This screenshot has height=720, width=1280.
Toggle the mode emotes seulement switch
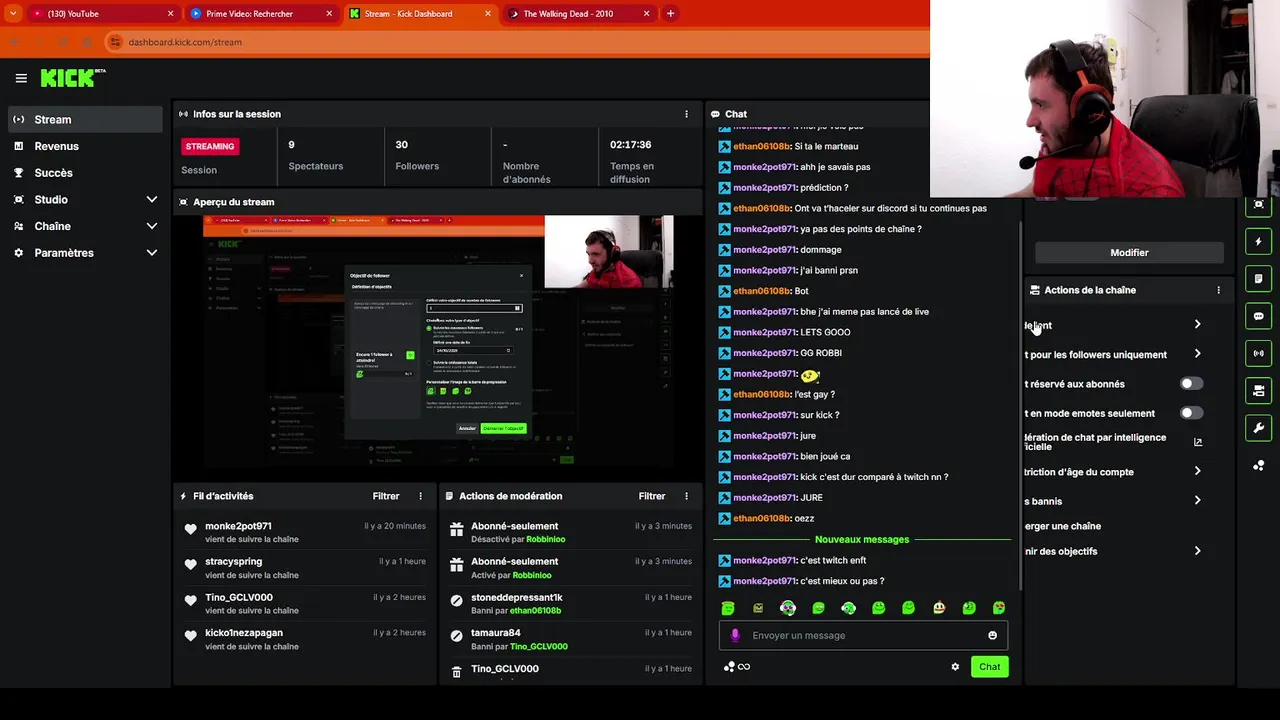(1189, 413)
